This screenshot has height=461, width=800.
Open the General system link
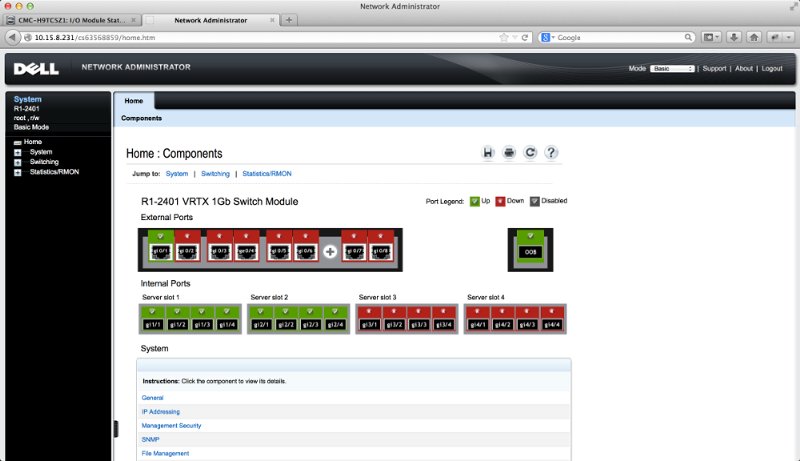pos(153,398)
